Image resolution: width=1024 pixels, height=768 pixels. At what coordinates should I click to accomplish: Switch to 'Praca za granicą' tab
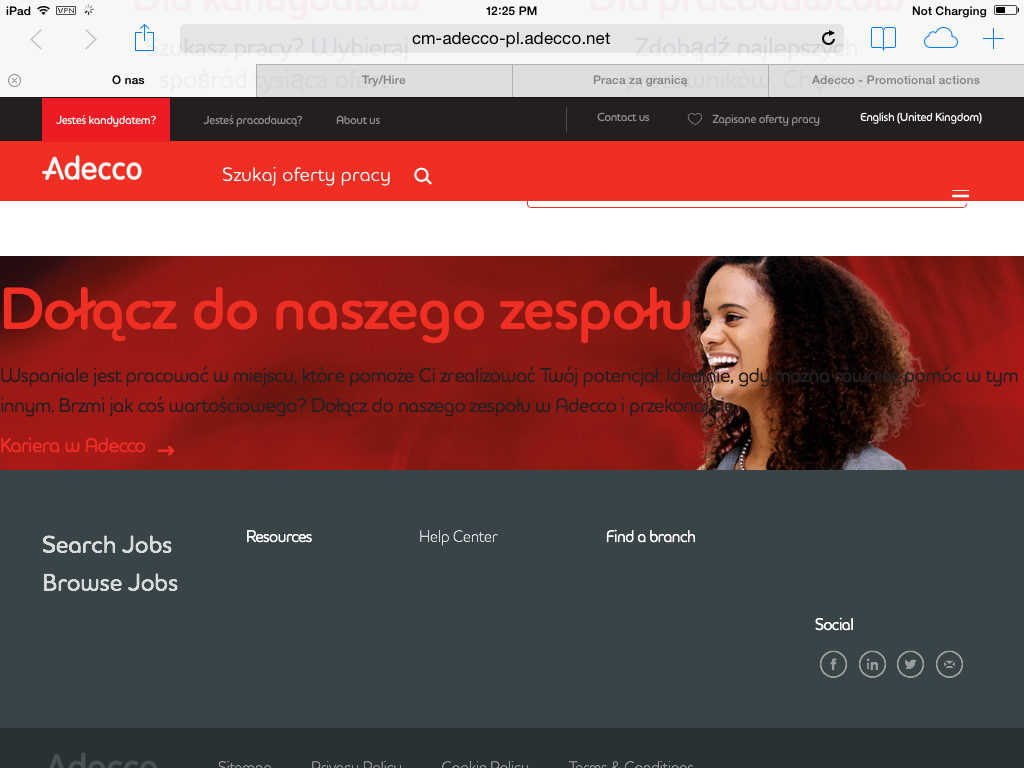(640, 80)
